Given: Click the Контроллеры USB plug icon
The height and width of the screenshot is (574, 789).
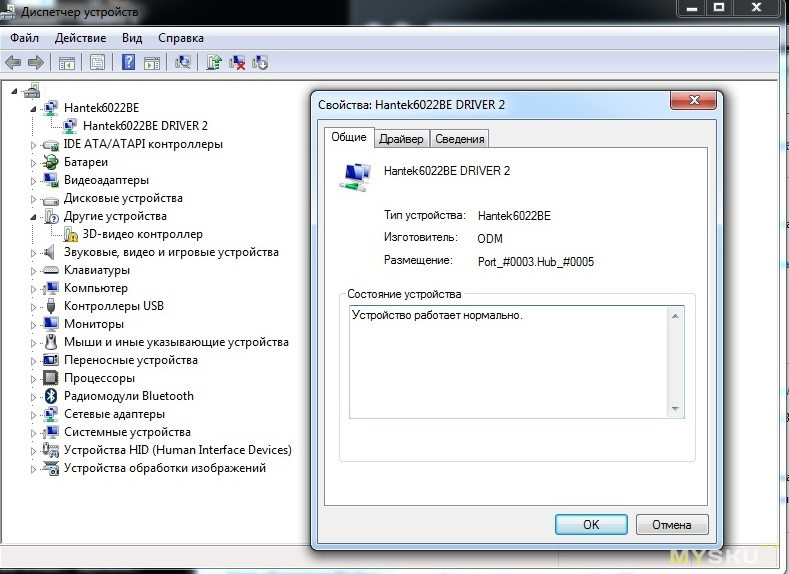Looking at the screenshot, I should point(51,306).
